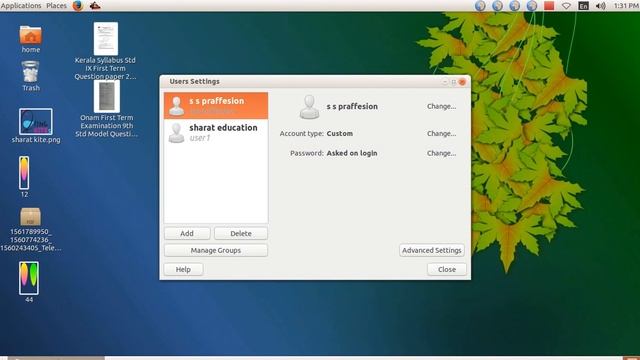The width and height of the screenshot is (640, 360).
Task: Open the network indicator in top panel
Action: pos(566,6)
